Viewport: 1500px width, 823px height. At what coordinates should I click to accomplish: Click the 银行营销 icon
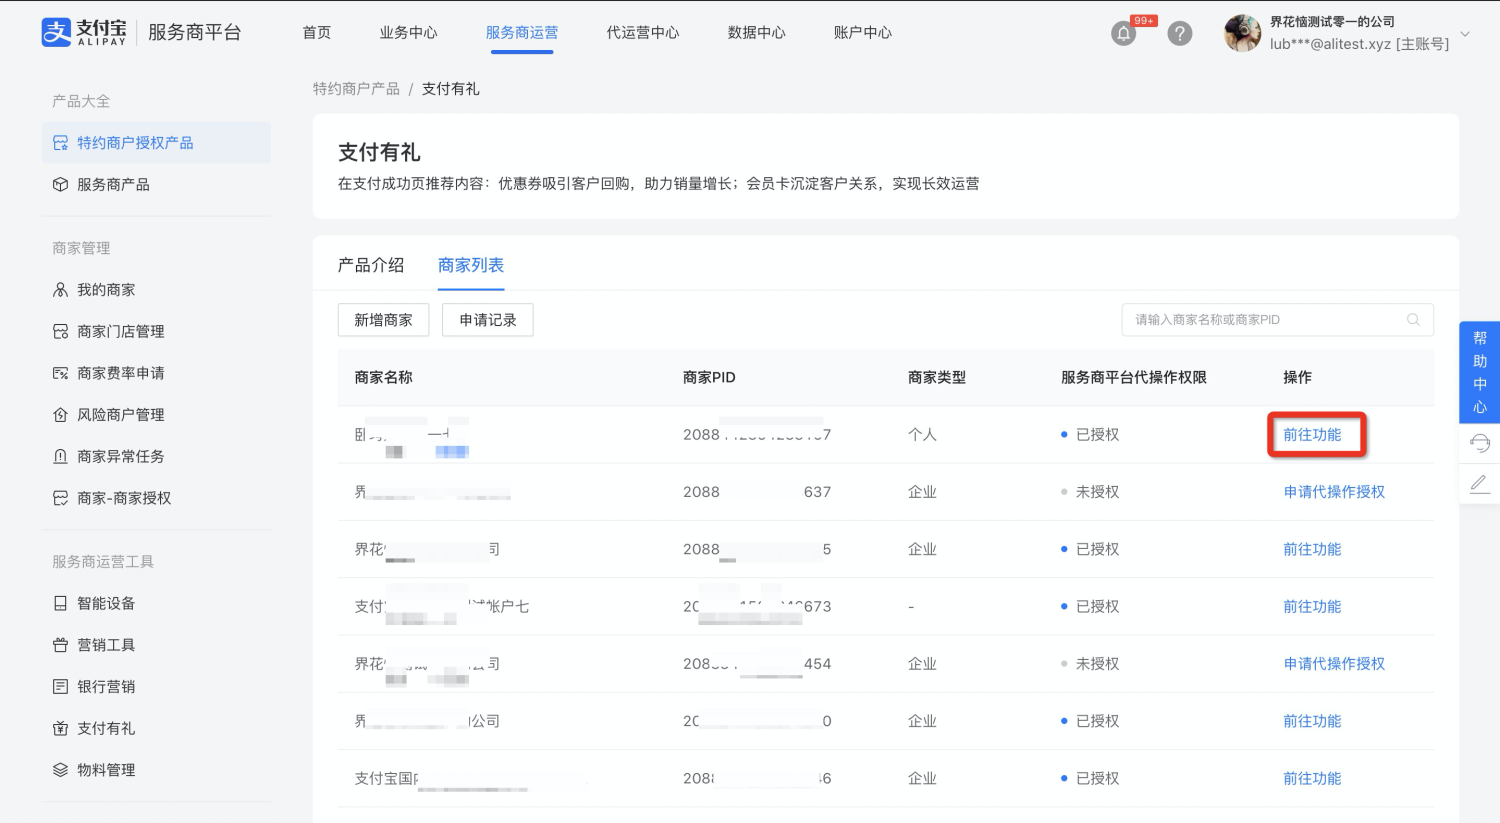click(60, 687)
